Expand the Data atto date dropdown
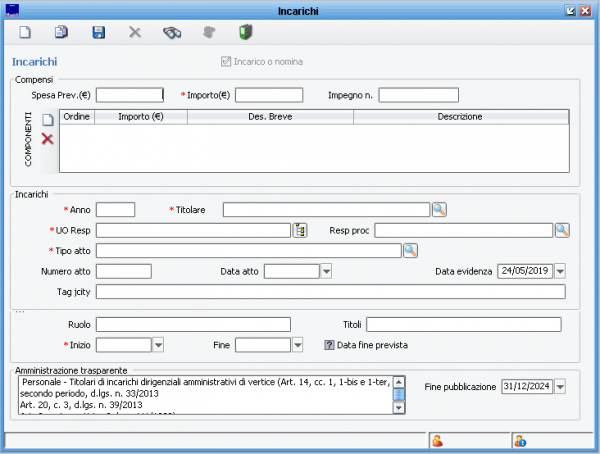This screenshot has width=600, height=454. tap(326, 271)
